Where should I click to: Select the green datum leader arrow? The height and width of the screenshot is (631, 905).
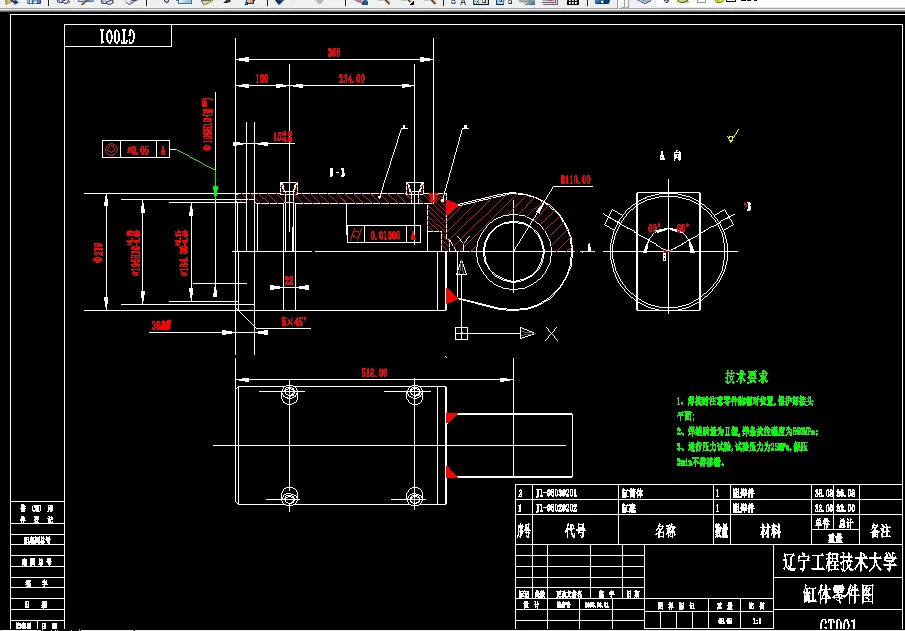point(215,191)
